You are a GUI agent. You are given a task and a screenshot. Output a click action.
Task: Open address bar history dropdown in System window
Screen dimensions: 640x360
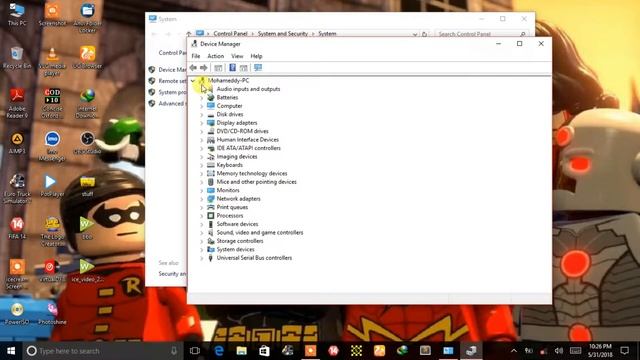pyautogui.click(x=415, y=34)
